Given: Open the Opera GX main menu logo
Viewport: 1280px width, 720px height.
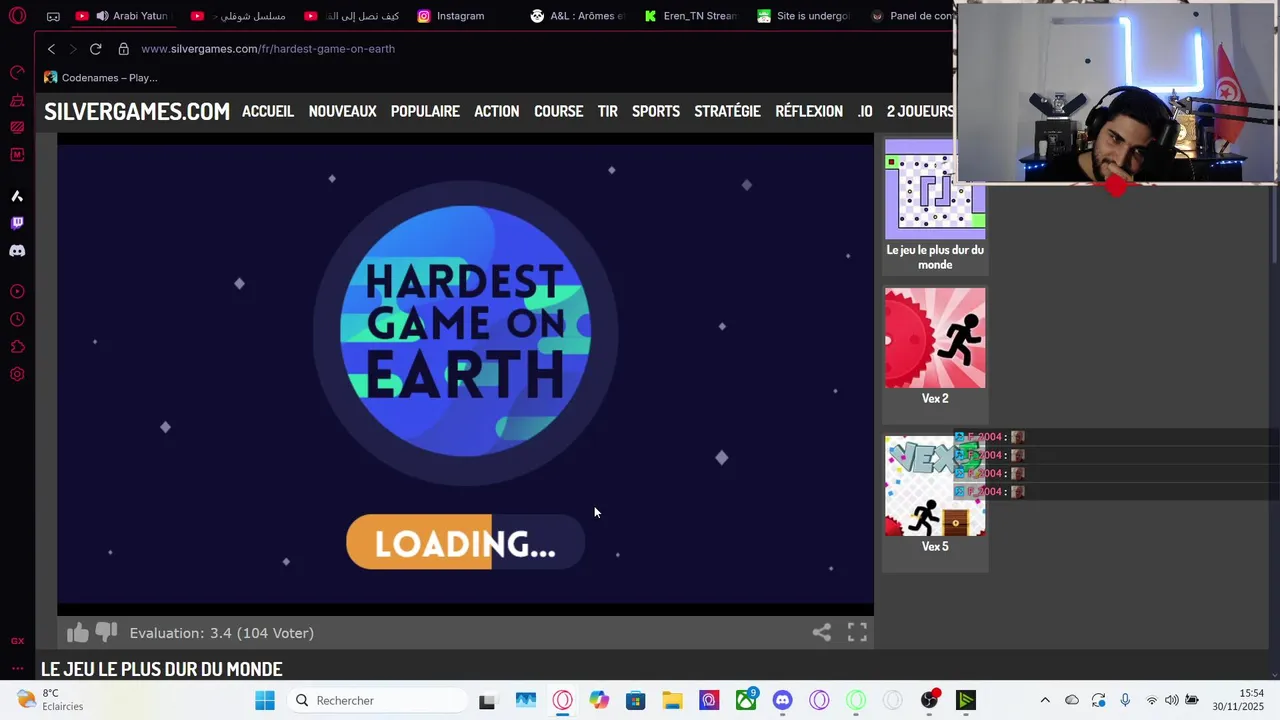Looking at the screenshot, I should 17,16.
